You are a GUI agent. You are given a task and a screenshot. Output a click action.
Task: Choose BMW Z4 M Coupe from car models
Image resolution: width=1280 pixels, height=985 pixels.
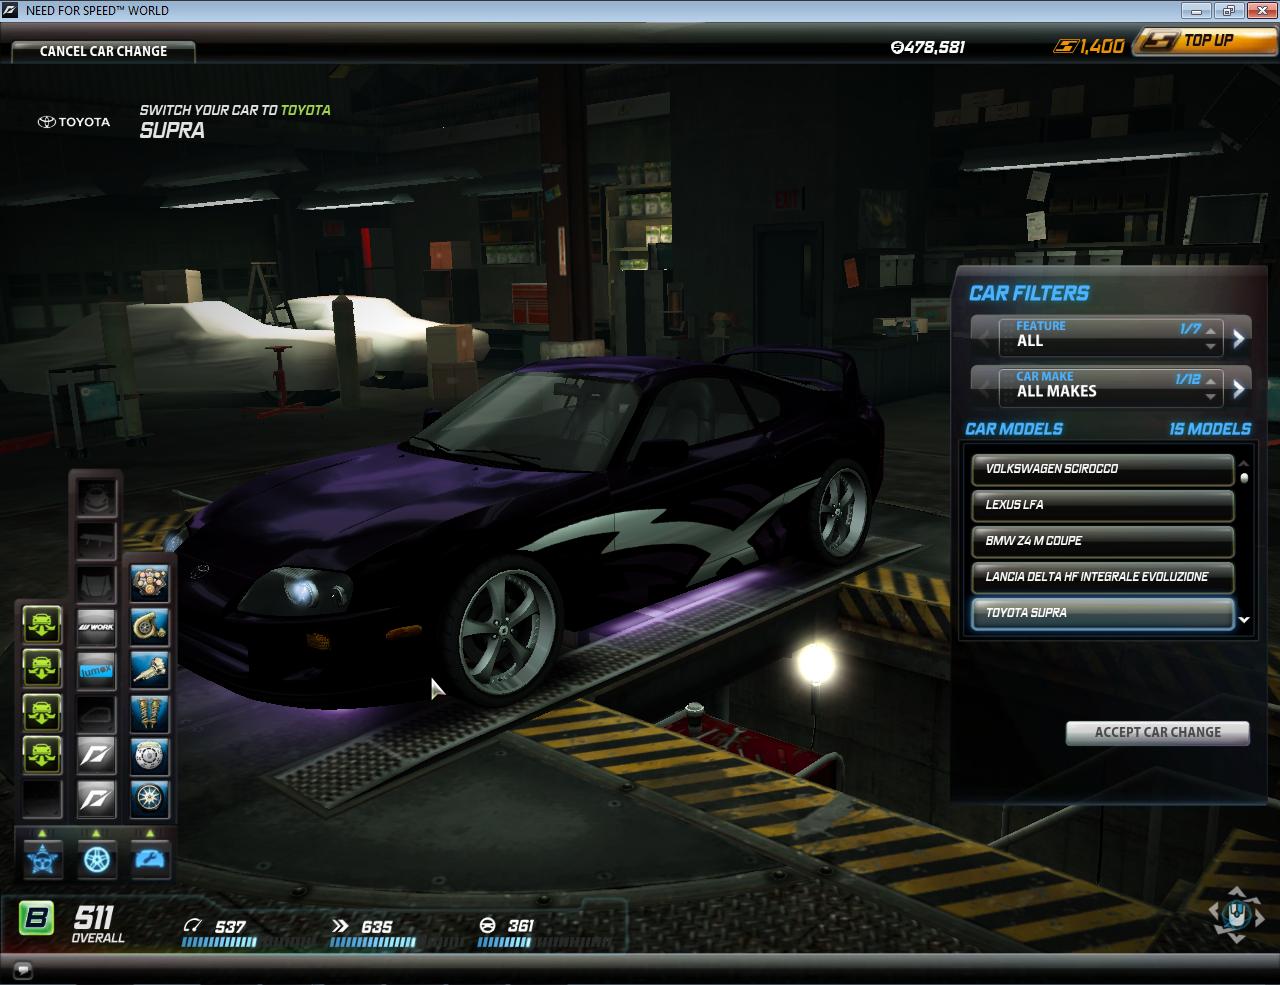point(1102,541)
